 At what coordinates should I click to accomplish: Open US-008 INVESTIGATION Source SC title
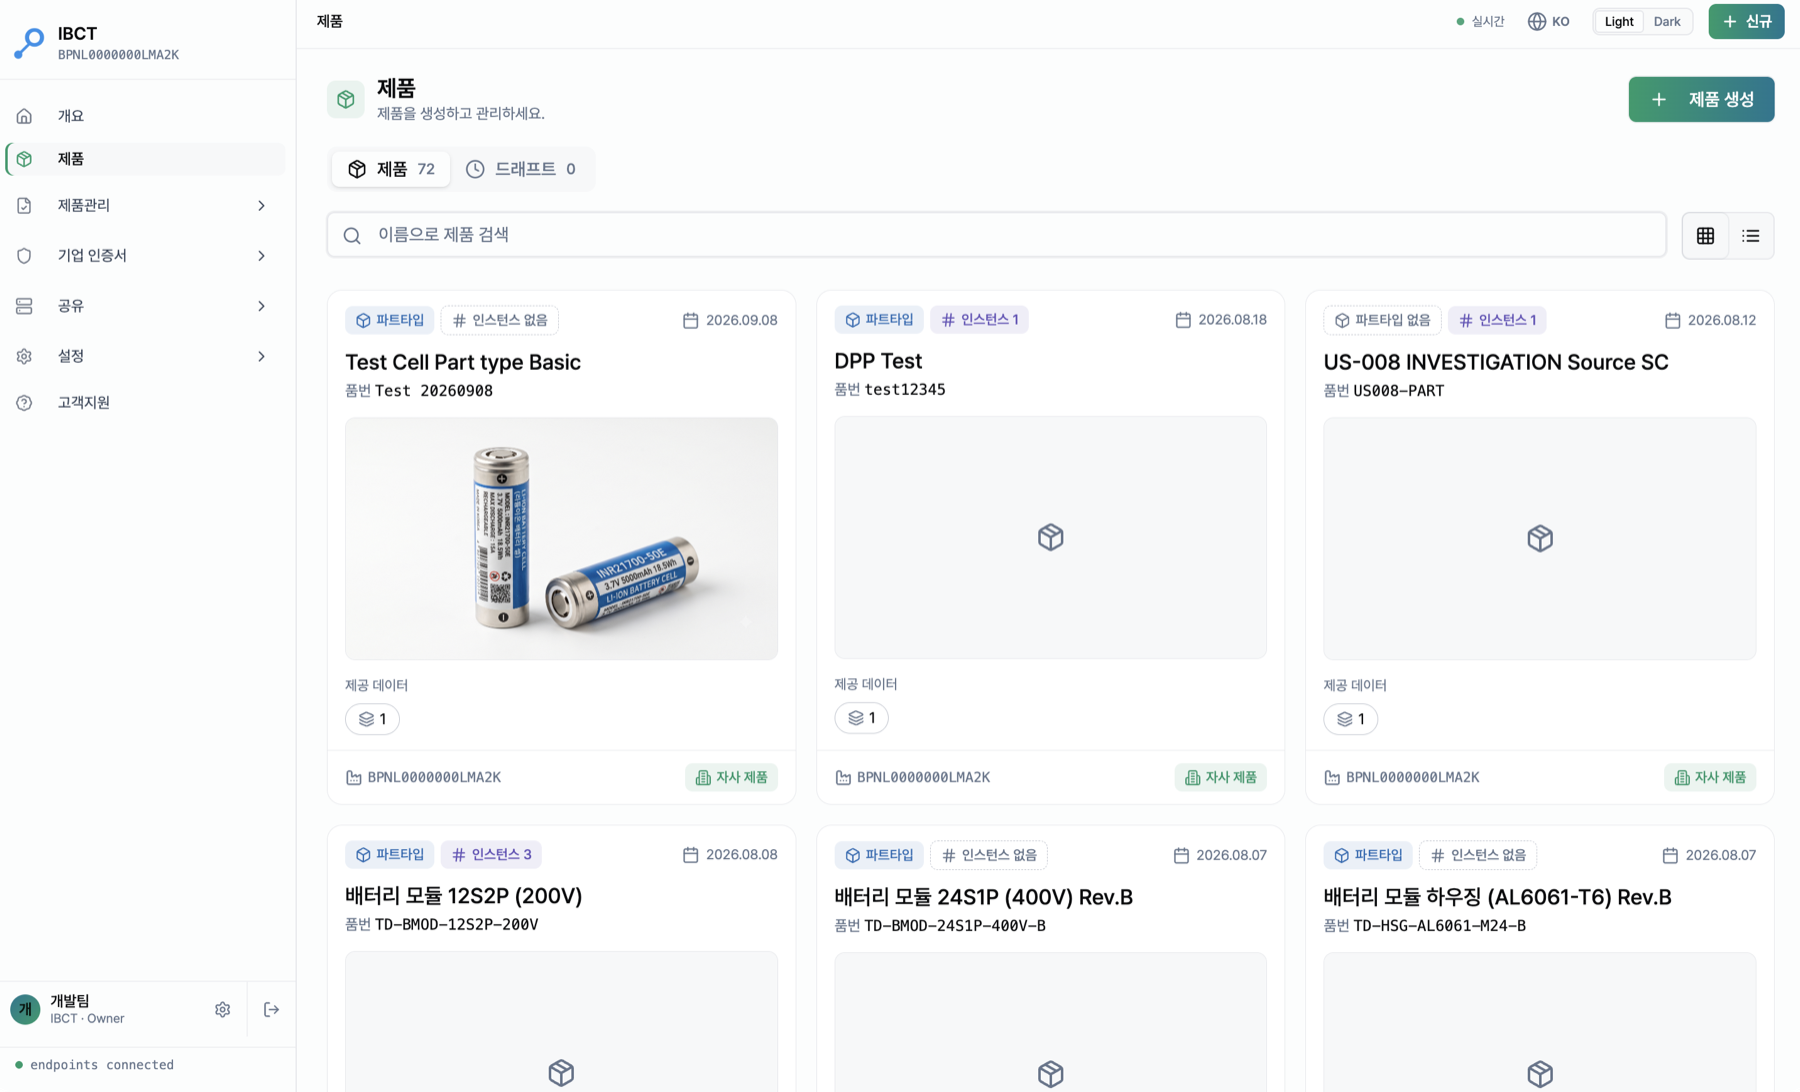(1495, 363)
